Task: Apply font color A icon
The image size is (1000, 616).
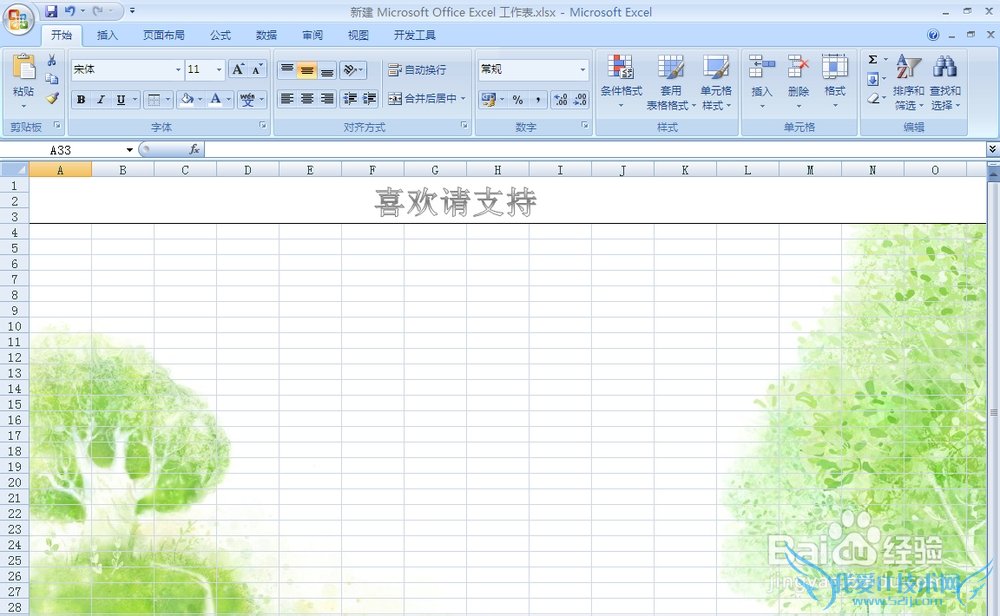Action: [x=216, y=99]
